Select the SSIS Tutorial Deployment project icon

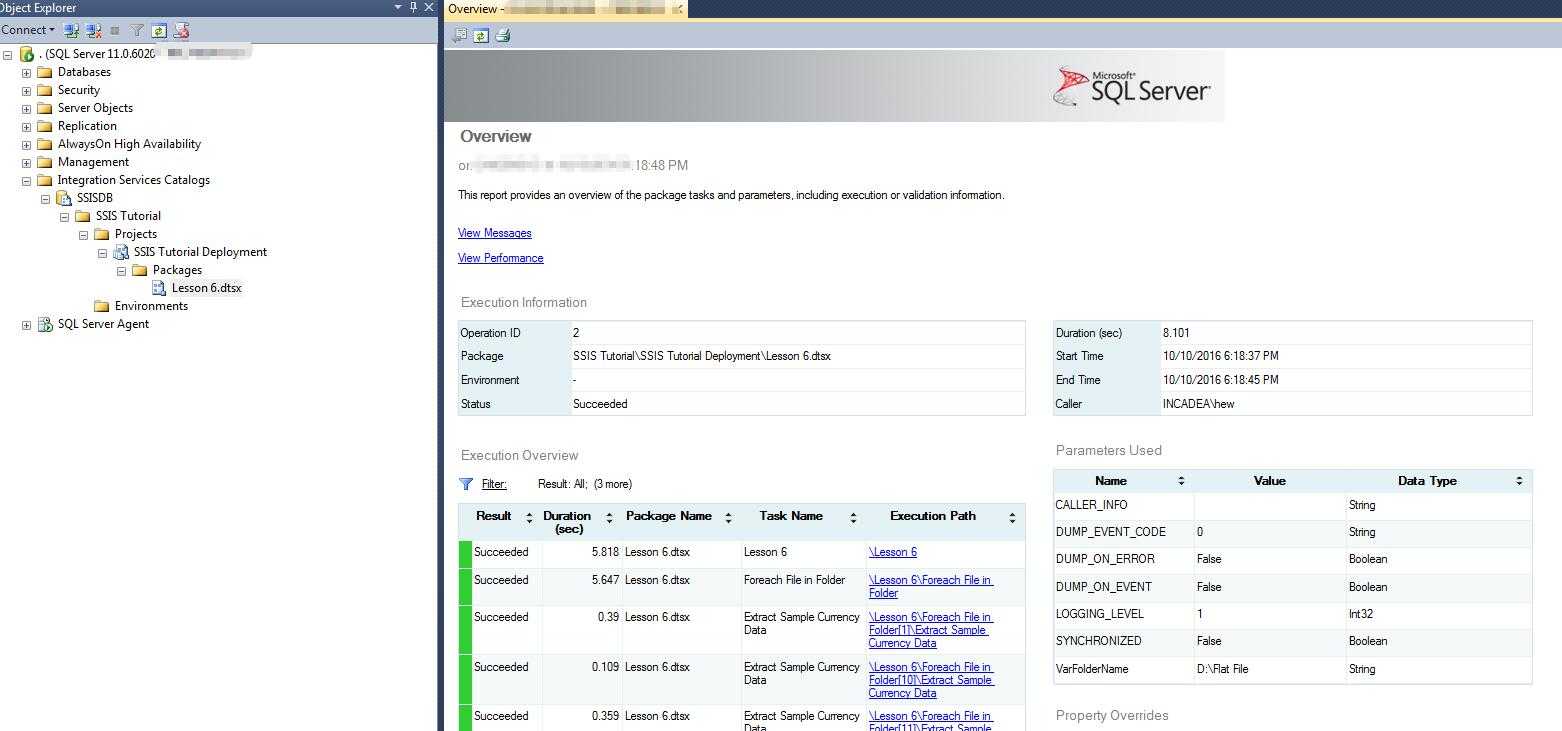(120, 252)
